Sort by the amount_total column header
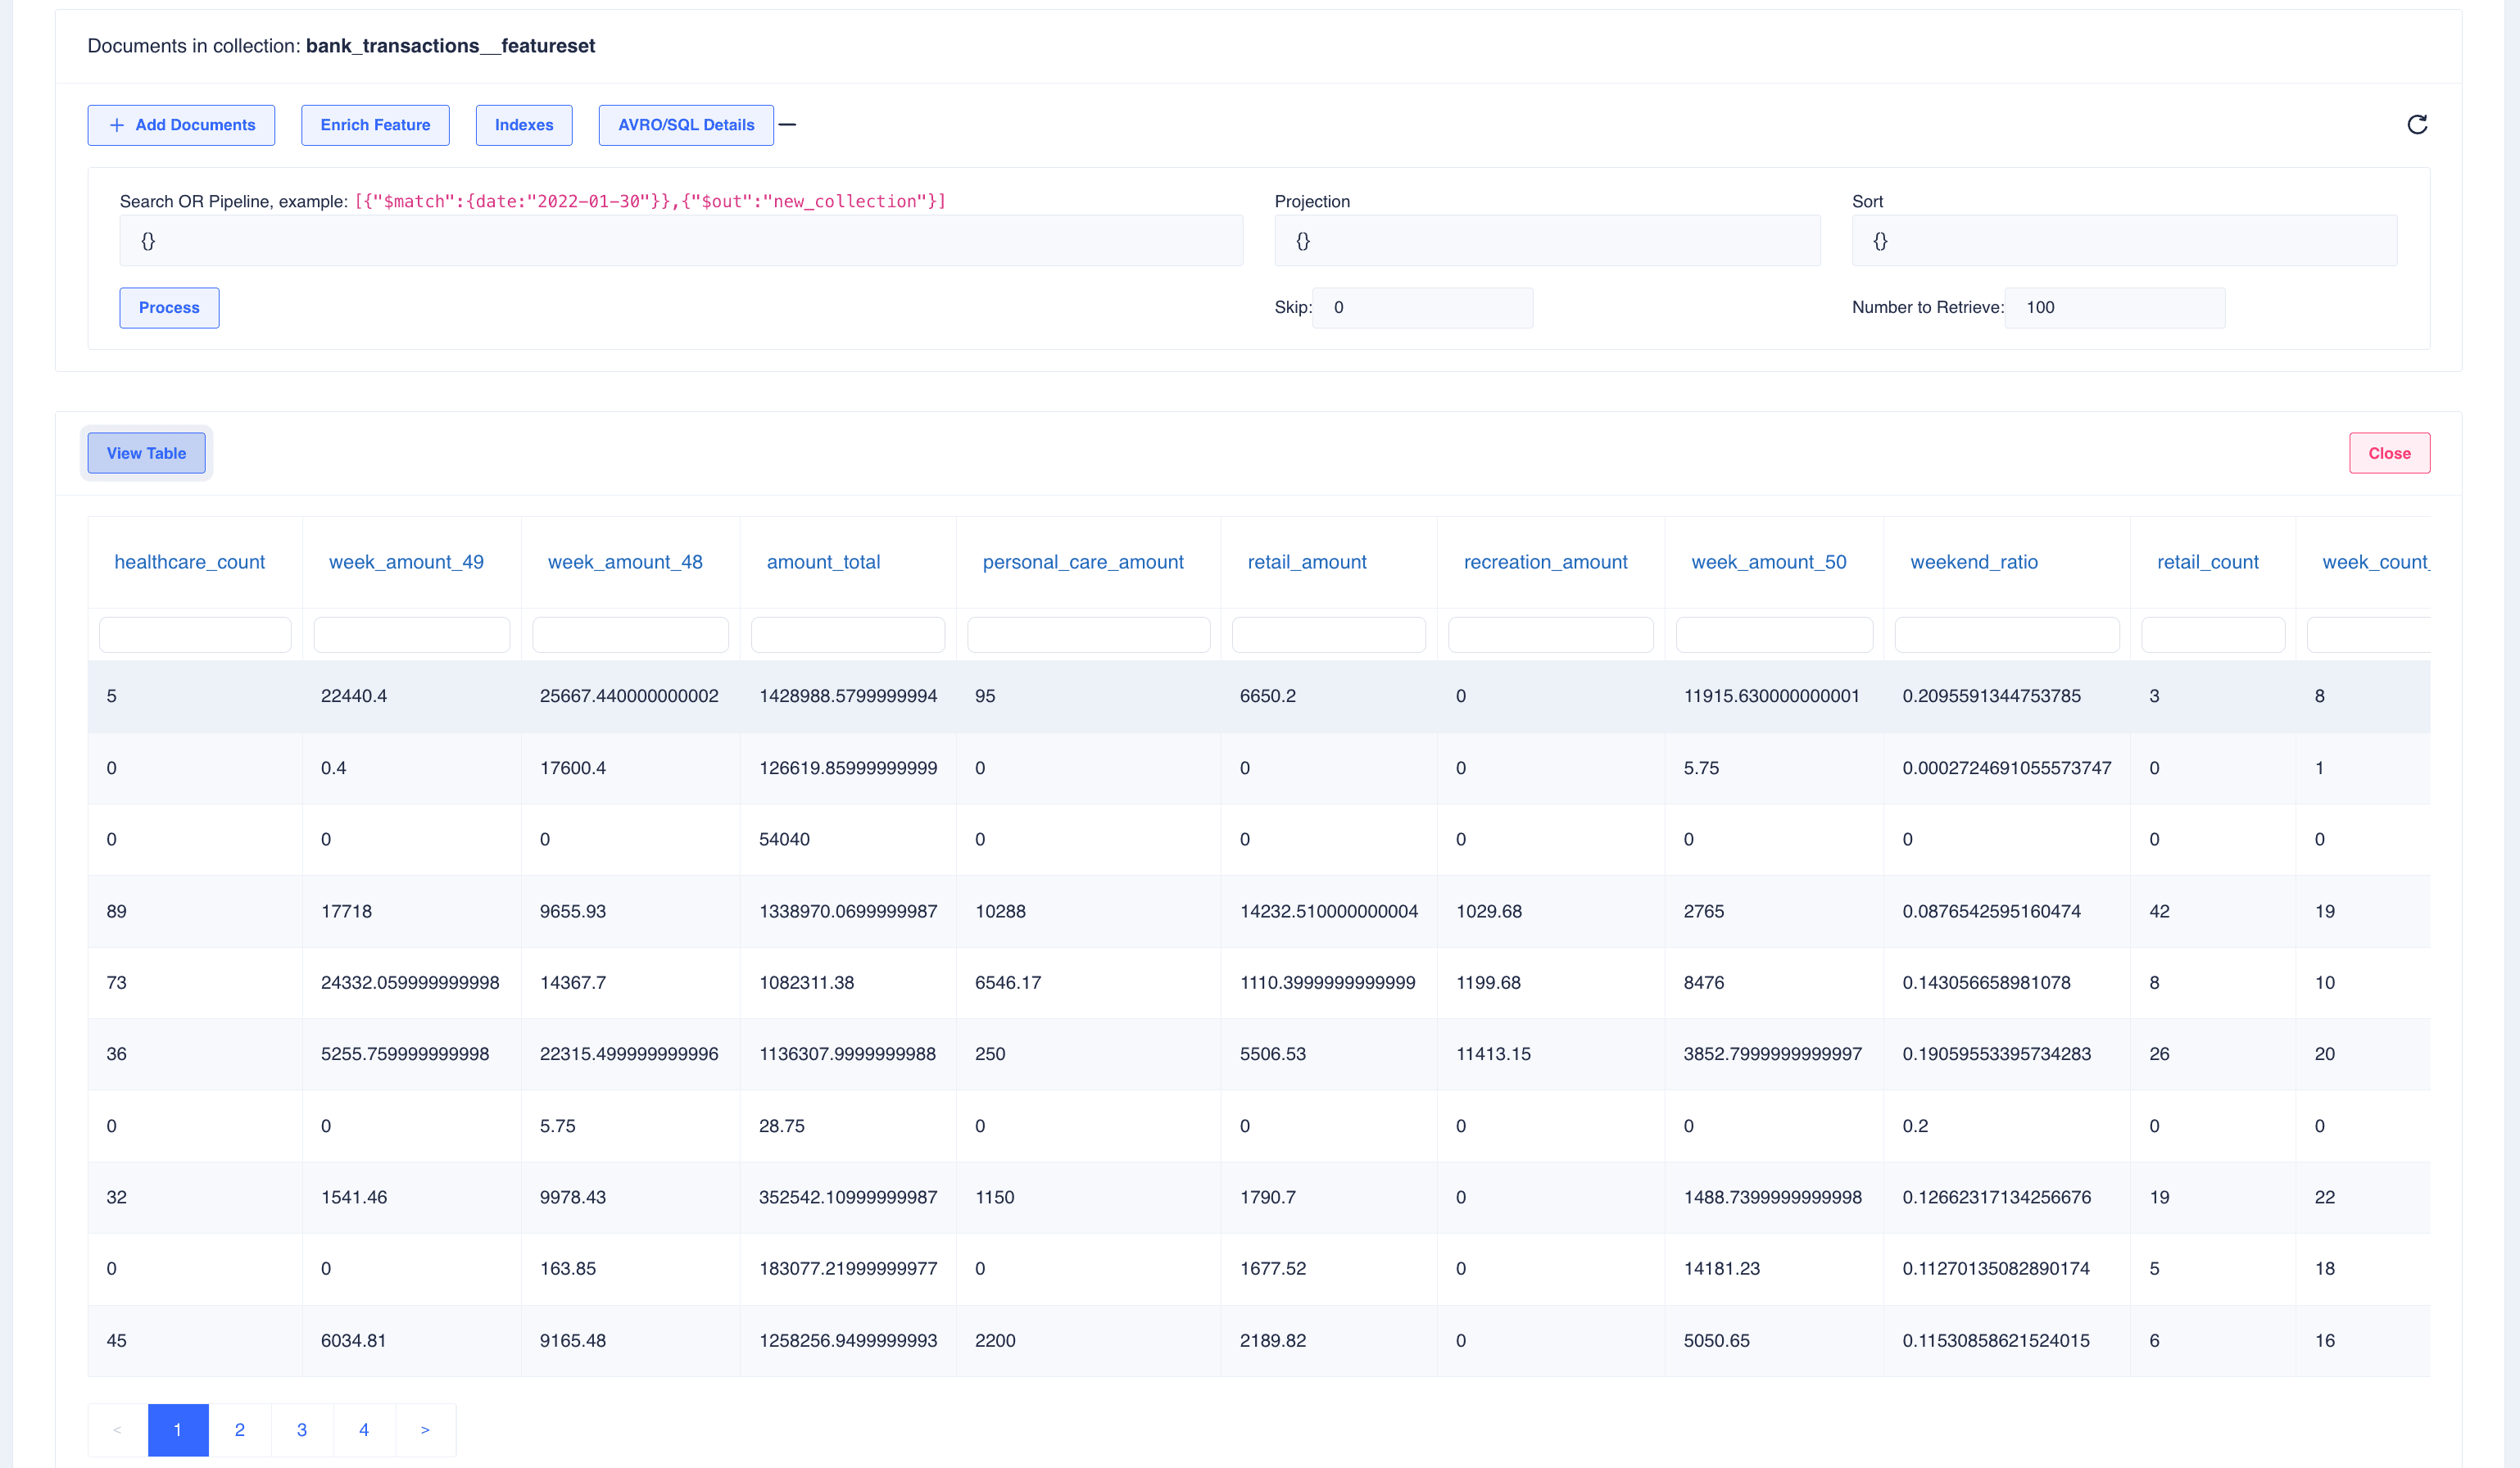Screen dimensions: 2520x1468 click(823, 562)
